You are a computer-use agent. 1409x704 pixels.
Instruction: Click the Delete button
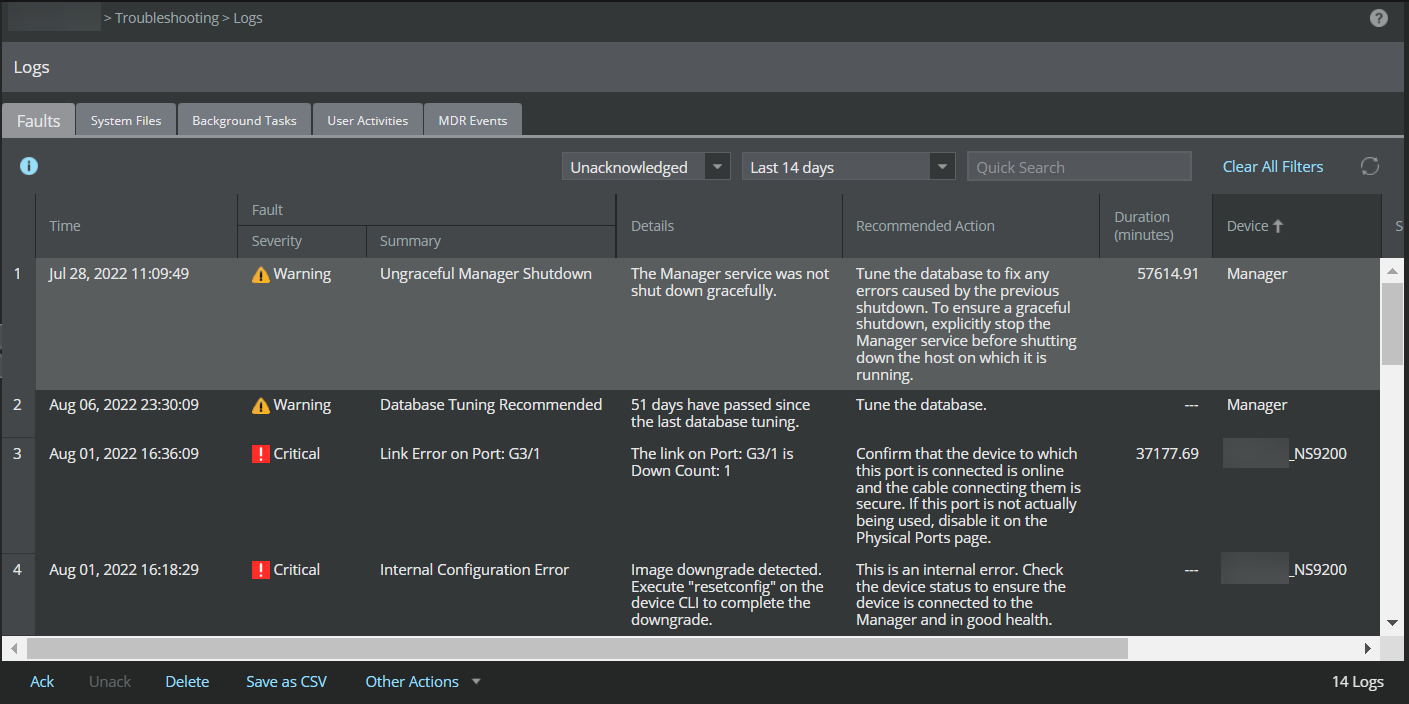click(187, 682)
